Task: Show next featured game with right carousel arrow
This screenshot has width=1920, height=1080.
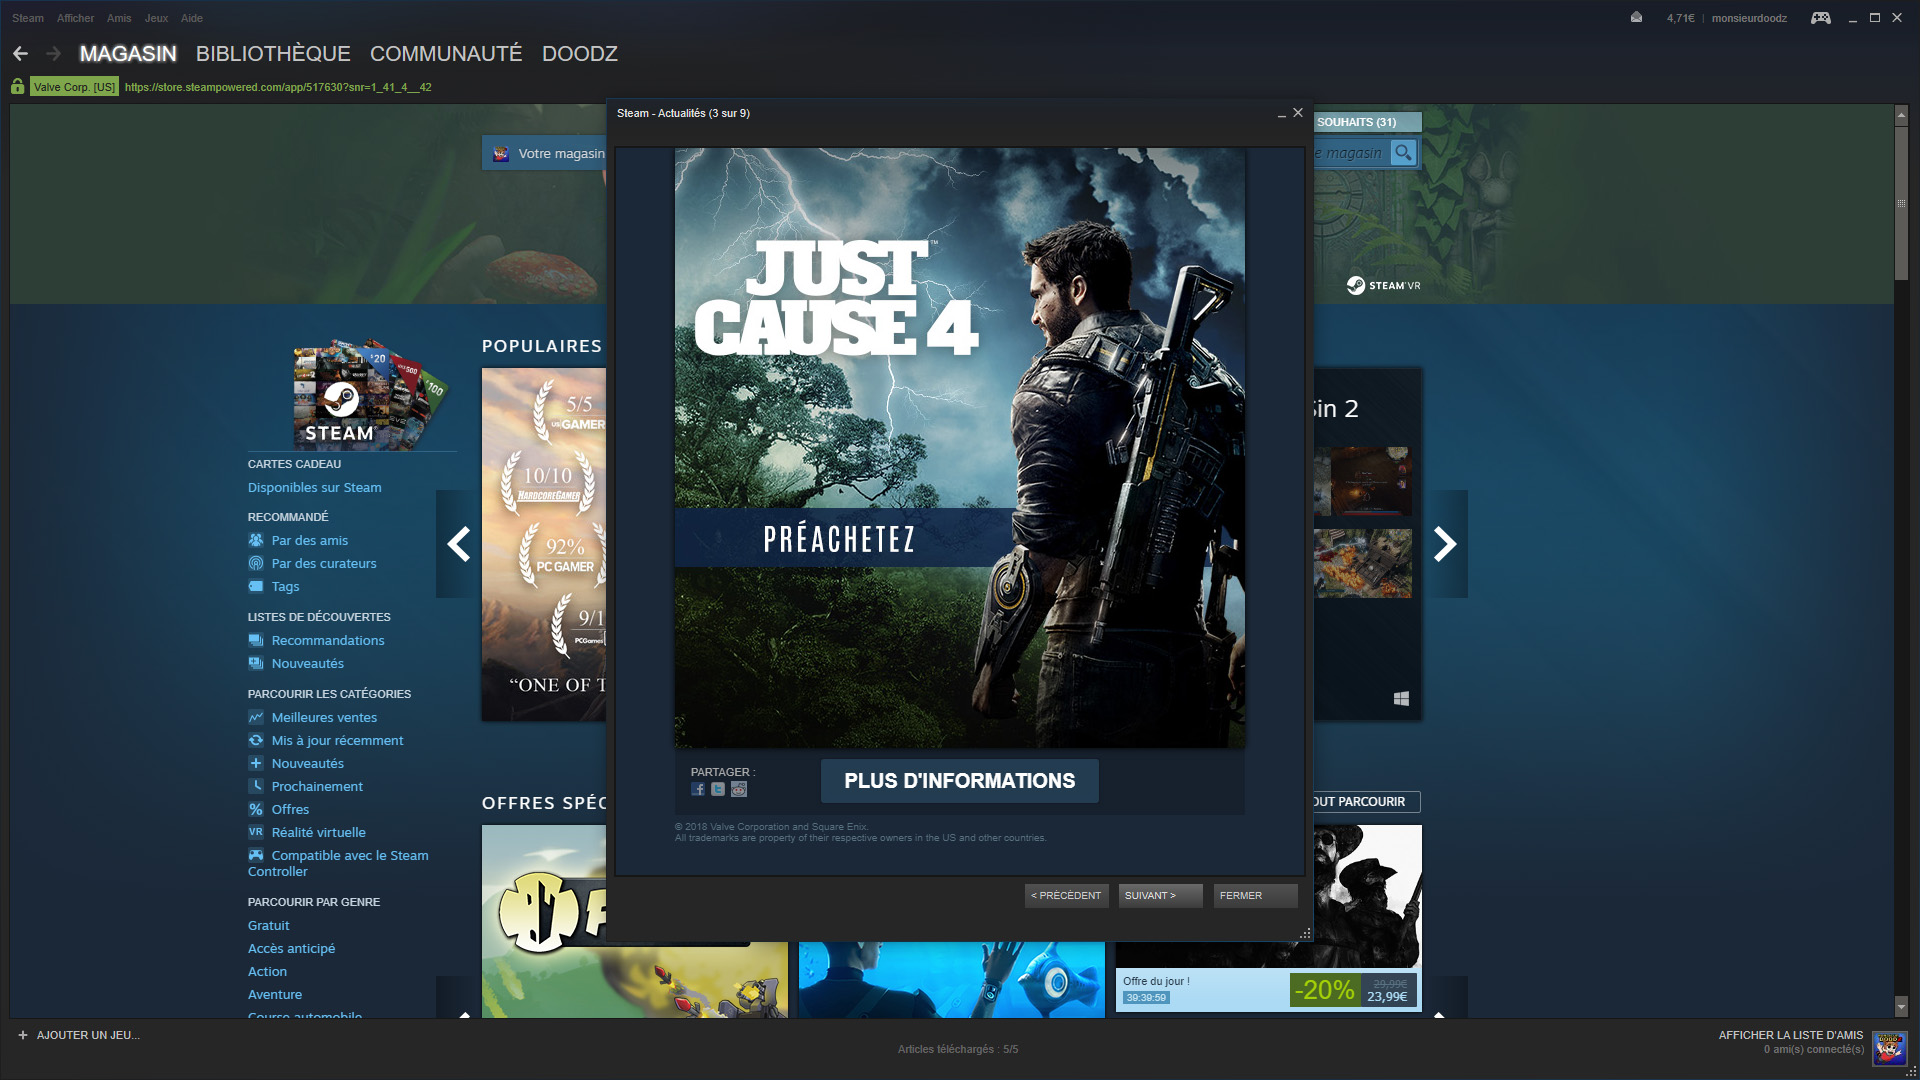Action: (1445, 544)
